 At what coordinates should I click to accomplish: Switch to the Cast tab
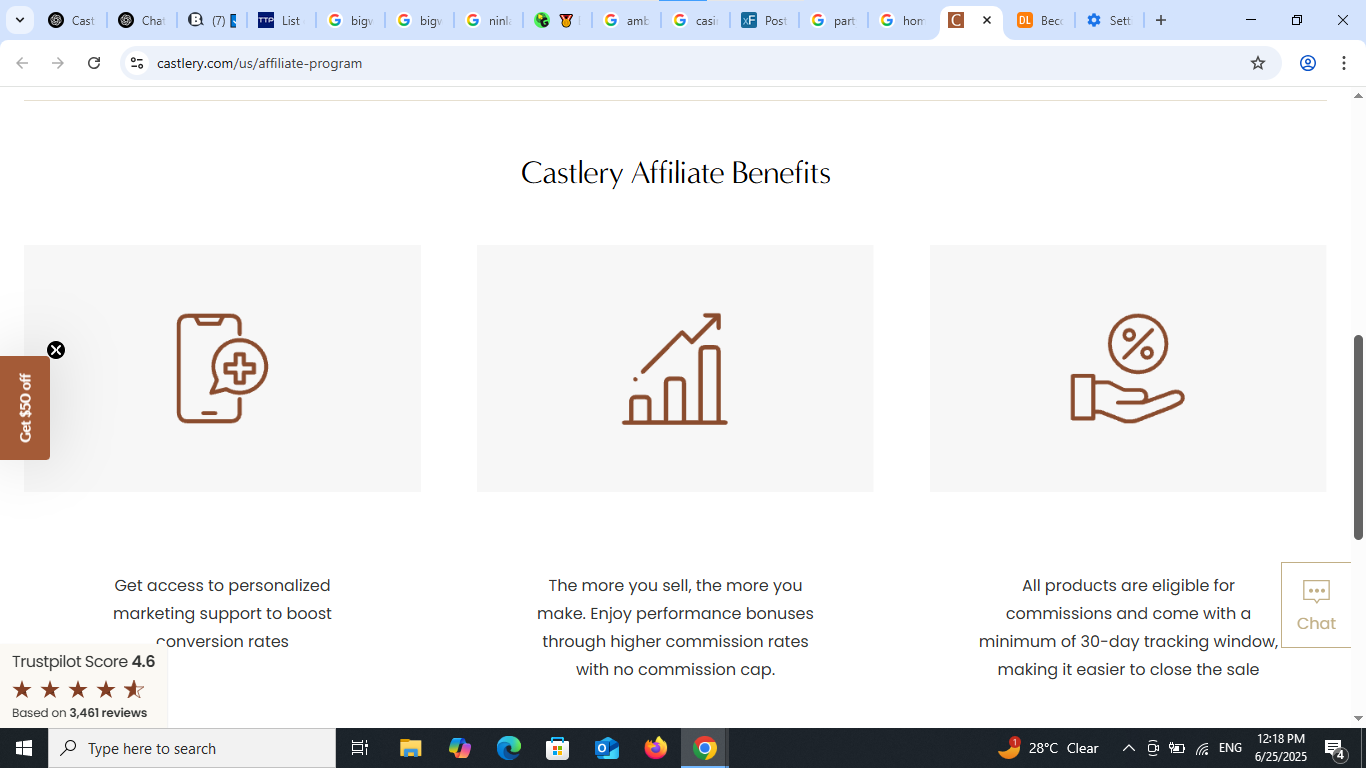coord(72,20)
